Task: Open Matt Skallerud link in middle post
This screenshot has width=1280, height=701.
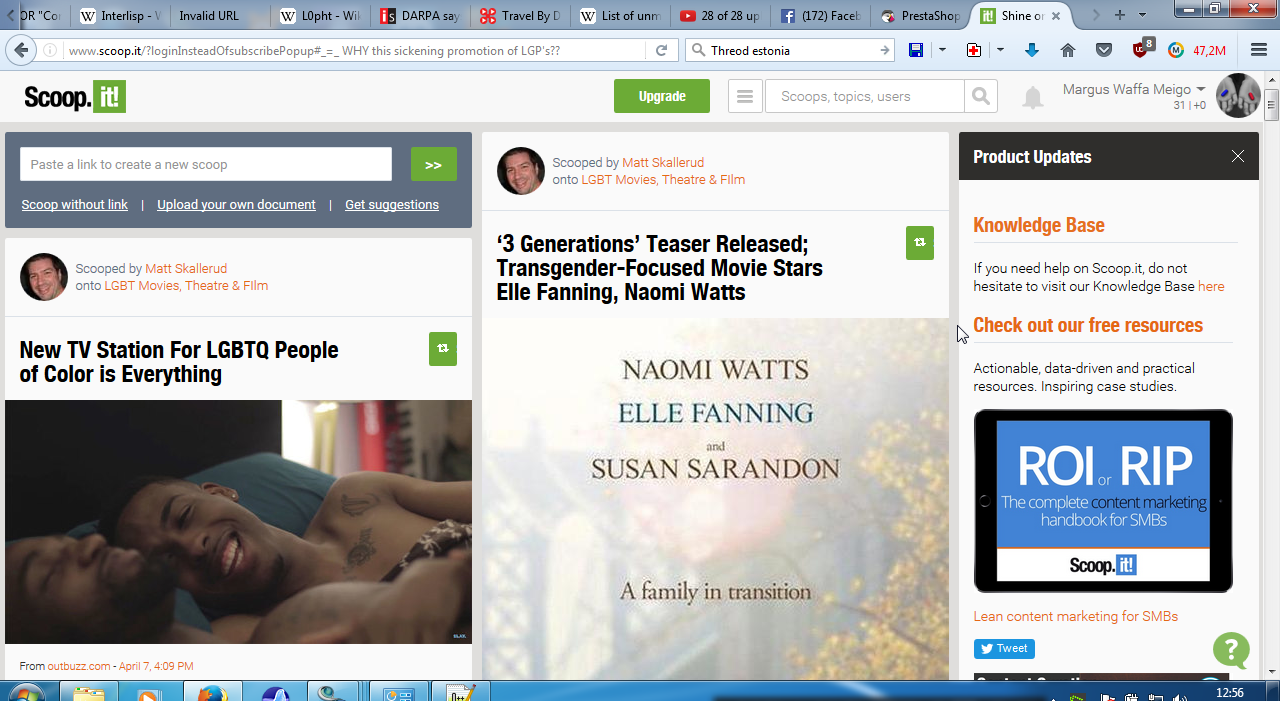Action: (663, 162)
